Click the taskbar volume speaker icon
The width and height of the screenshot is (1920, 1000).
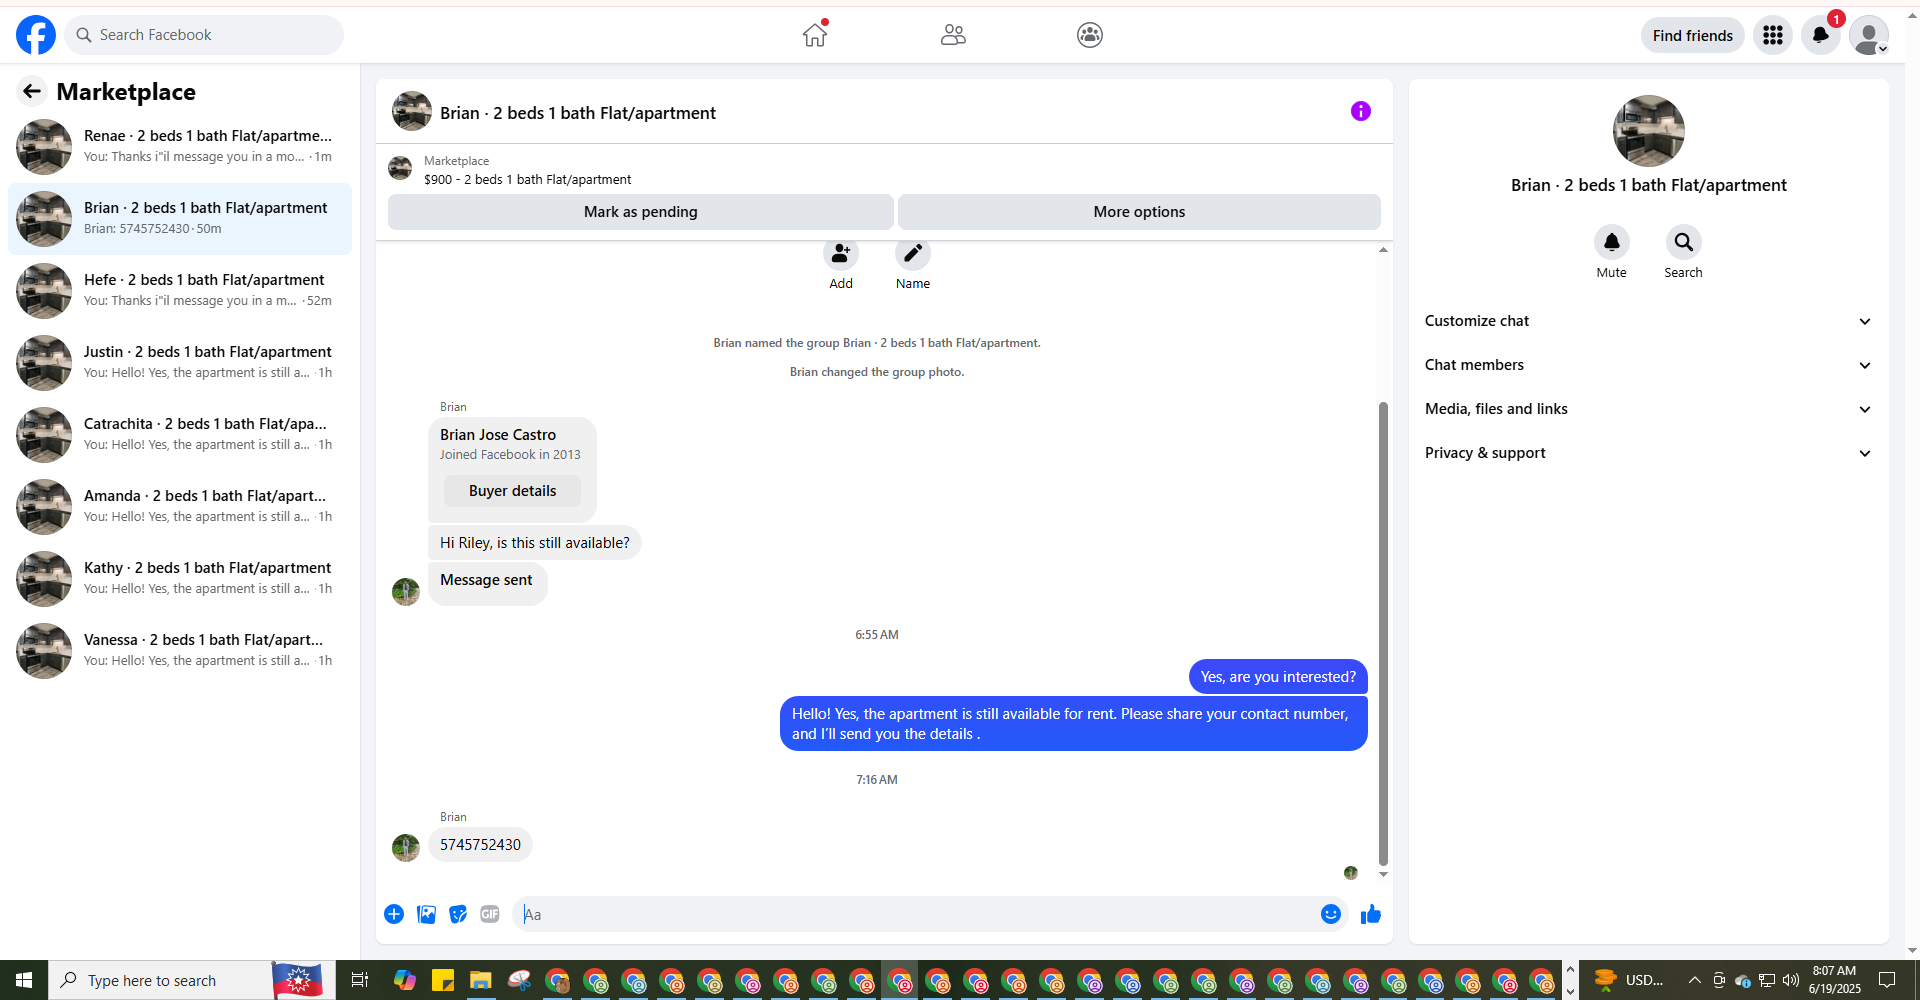[1791, 980]
